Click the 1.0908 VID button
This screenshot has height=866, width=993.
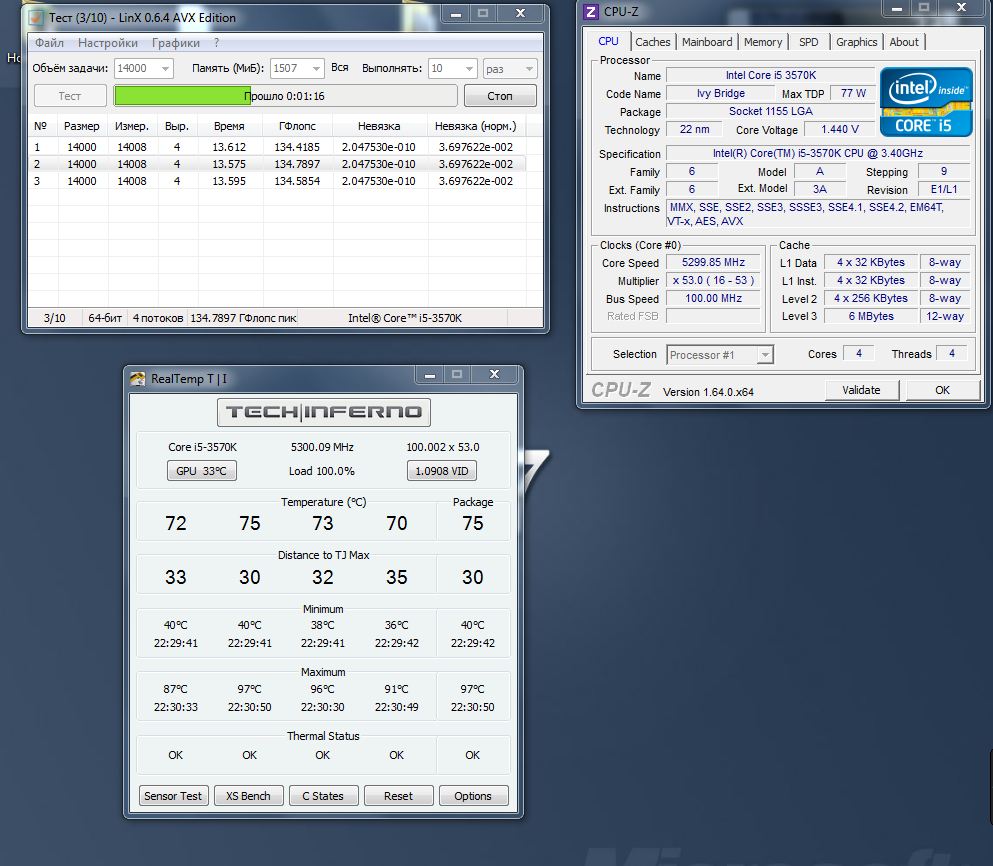pos(442,471)
